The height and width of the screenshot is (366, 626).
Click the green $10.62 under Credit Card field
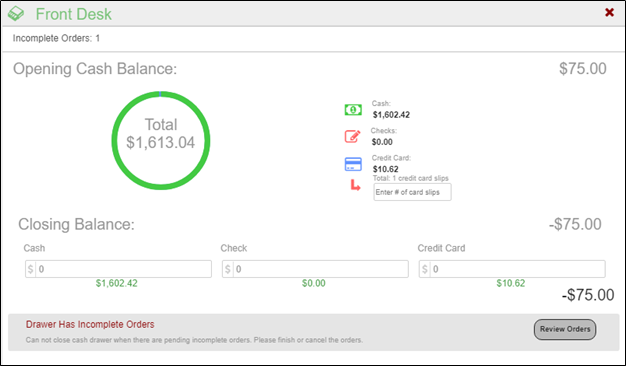[x=511, y=283]
